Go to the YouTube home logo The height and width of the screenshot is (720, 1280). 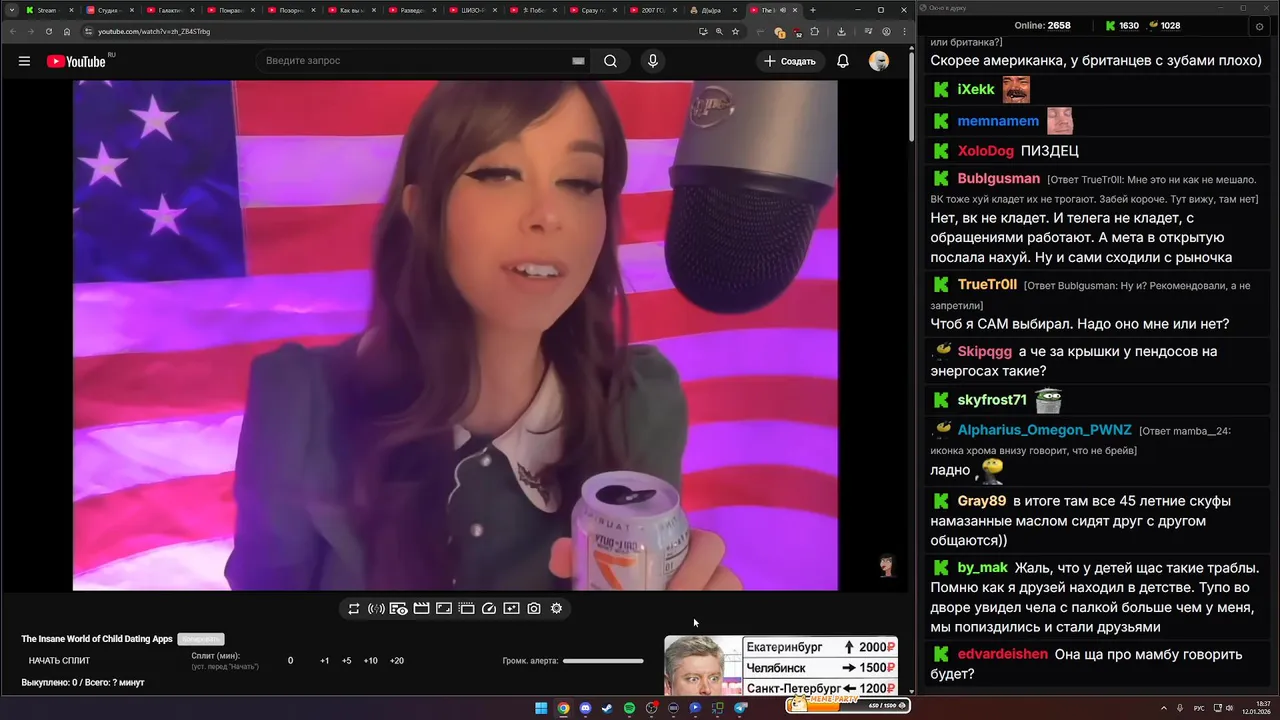point(76,61)
